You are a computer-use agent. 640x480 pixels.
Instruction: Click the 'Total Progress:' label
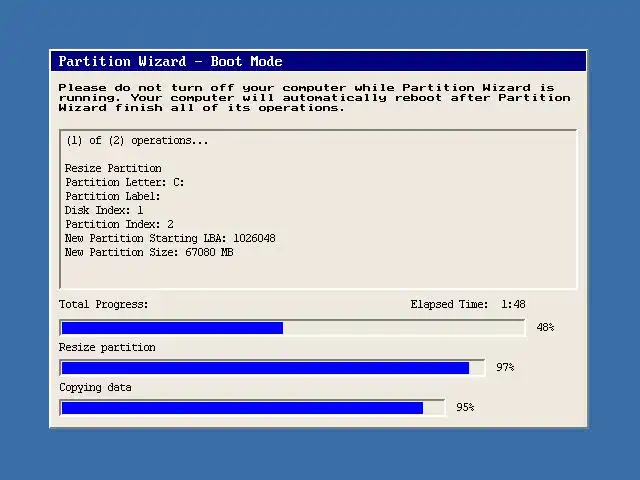tap(103, 304)
